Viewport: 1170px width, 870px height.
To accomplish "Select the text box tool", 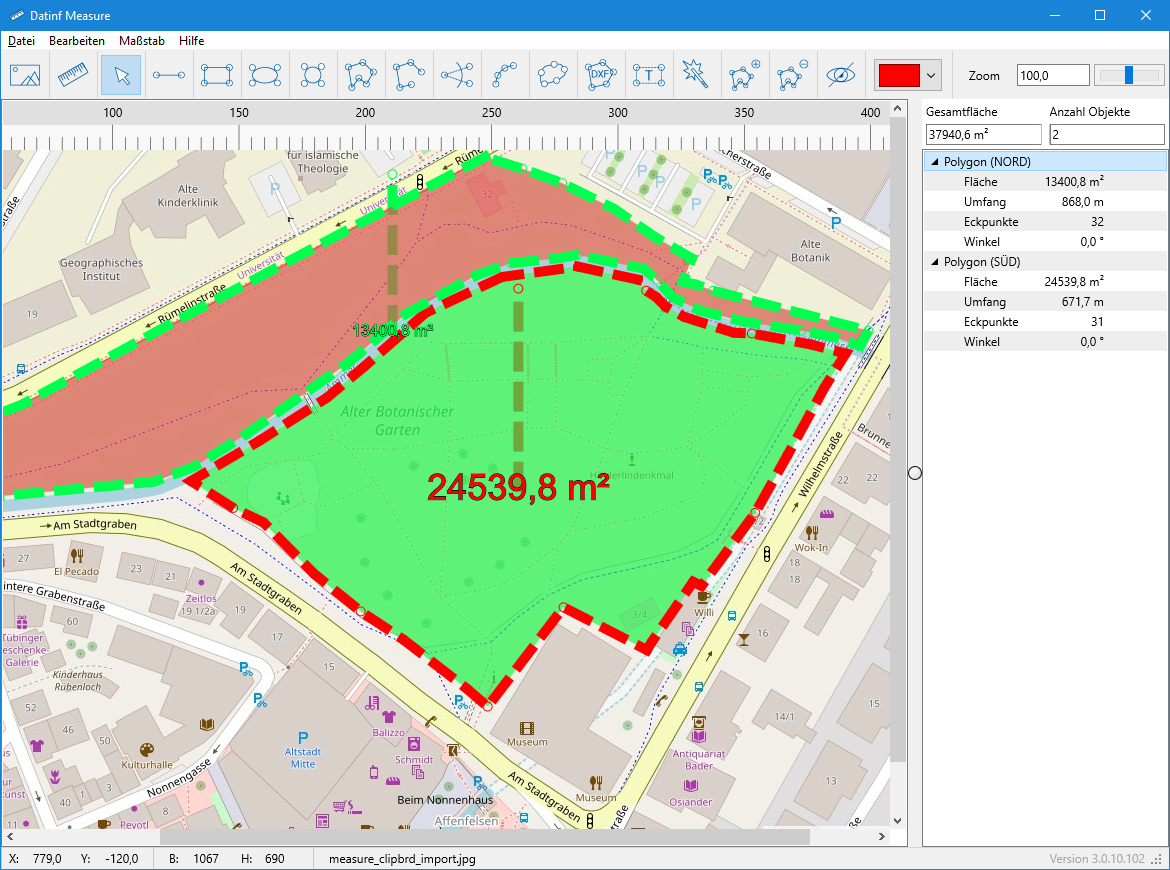I will click(x=649, y=75).
